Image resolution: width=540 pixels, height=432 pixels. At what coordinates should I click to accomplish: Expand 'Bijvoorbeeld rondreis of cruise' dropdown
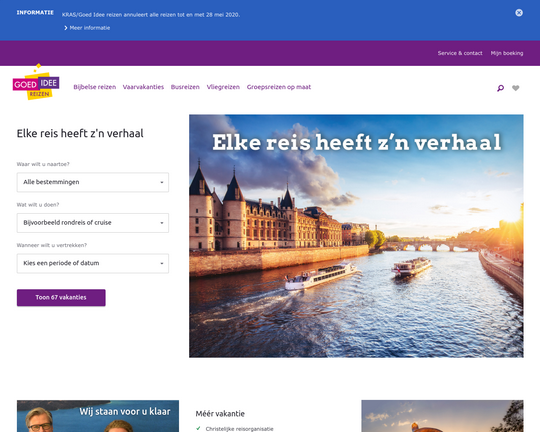point(93,223)
